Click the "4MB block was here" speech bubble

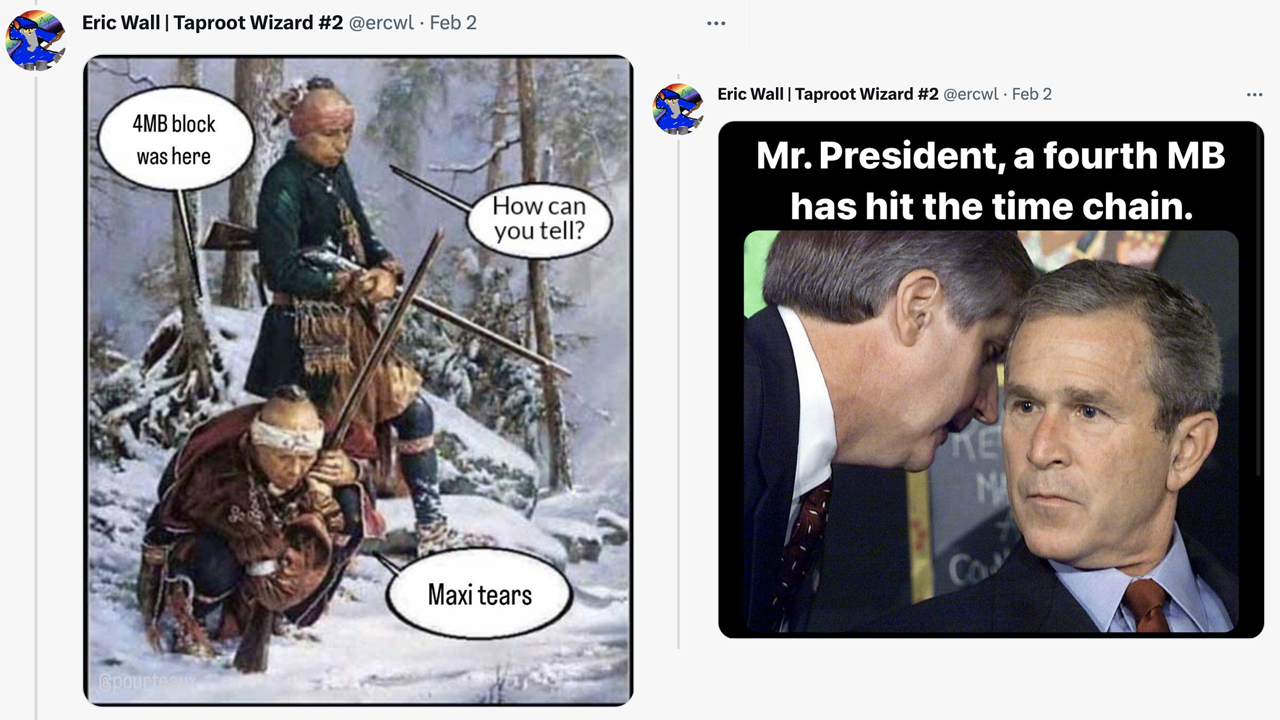pos(173,139)
